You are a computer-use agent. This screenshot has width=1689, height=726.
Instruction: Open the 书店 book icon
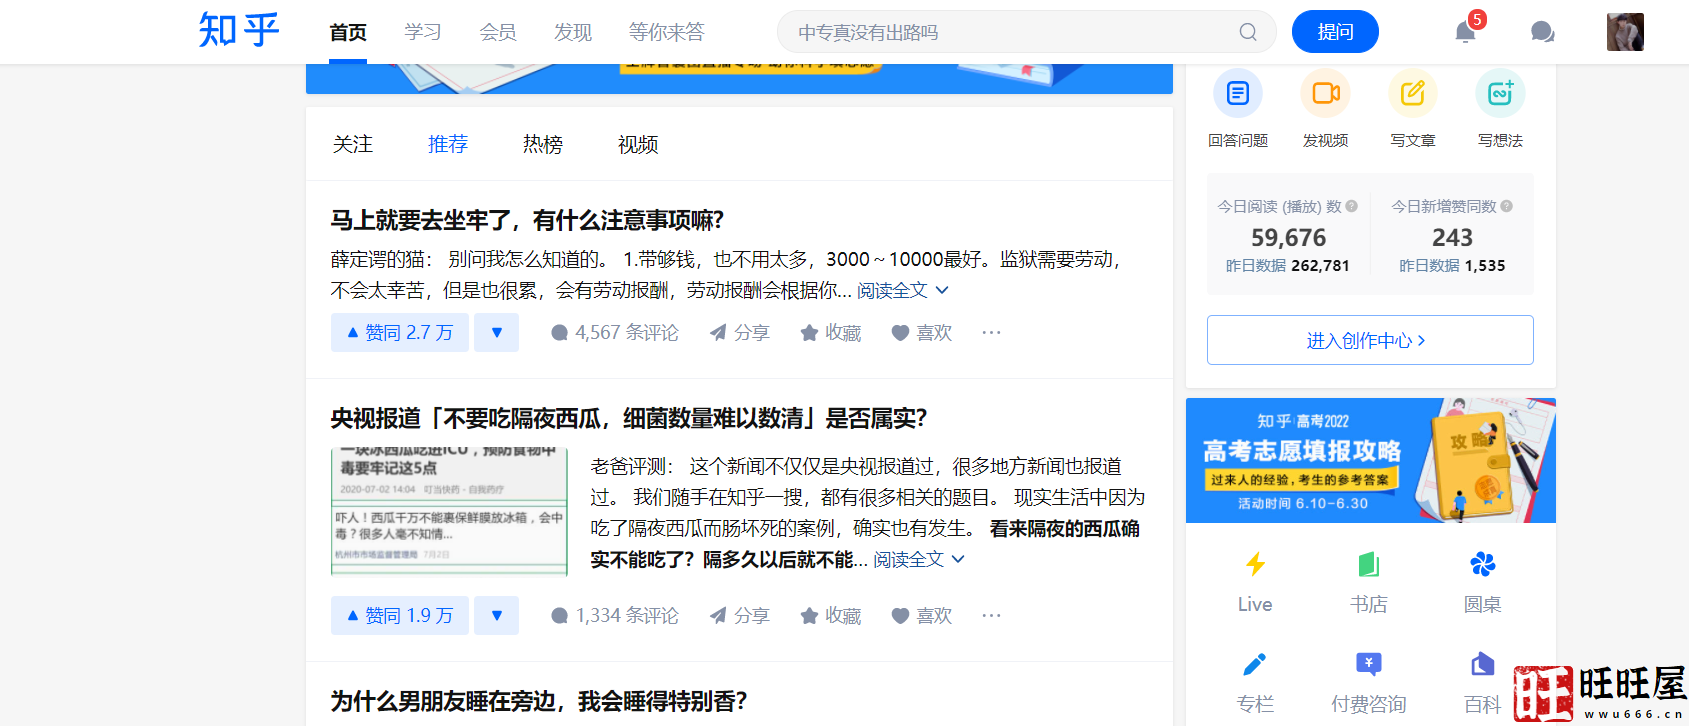pos(1369,565)
